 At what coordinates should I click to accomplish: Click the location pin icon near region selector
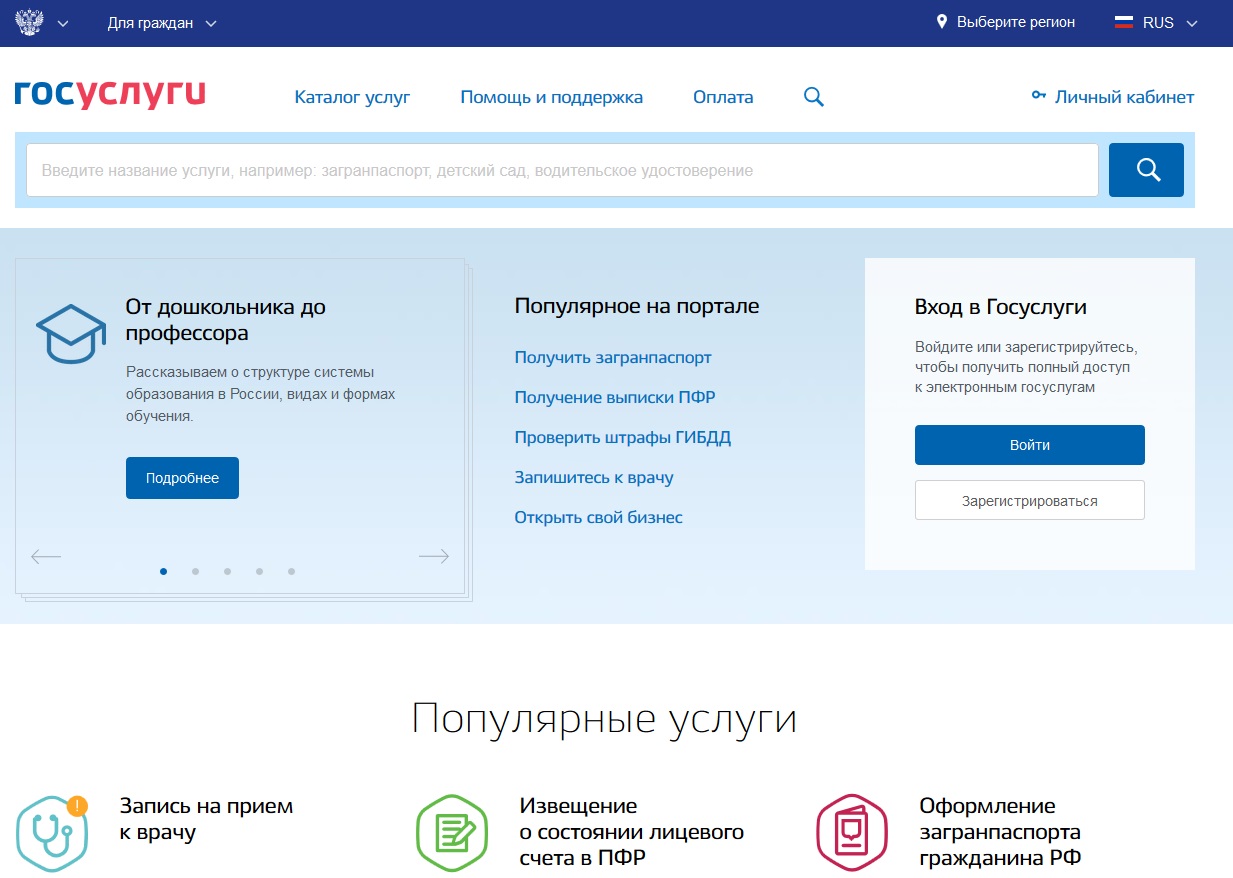click(941, 22)
